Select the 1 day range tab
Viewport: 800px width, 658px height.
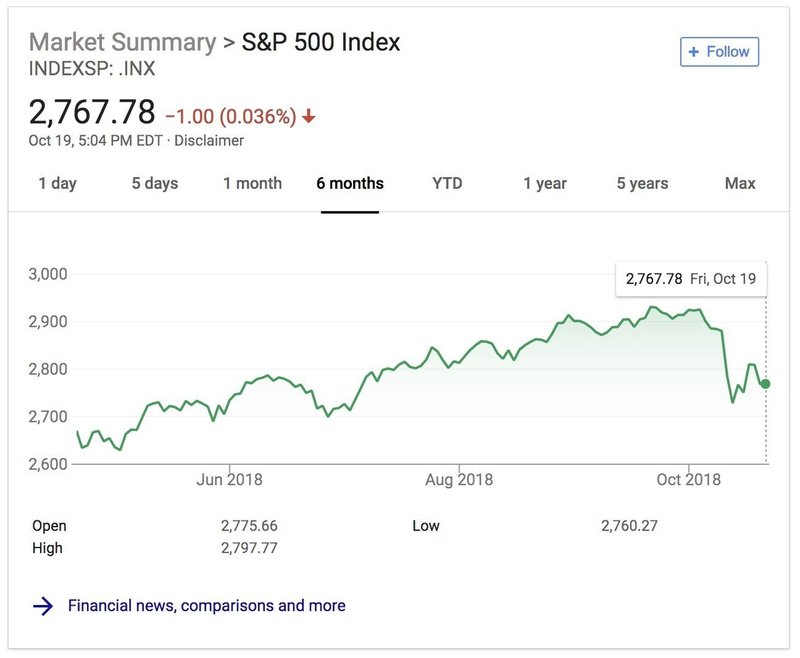click(58, 183)
